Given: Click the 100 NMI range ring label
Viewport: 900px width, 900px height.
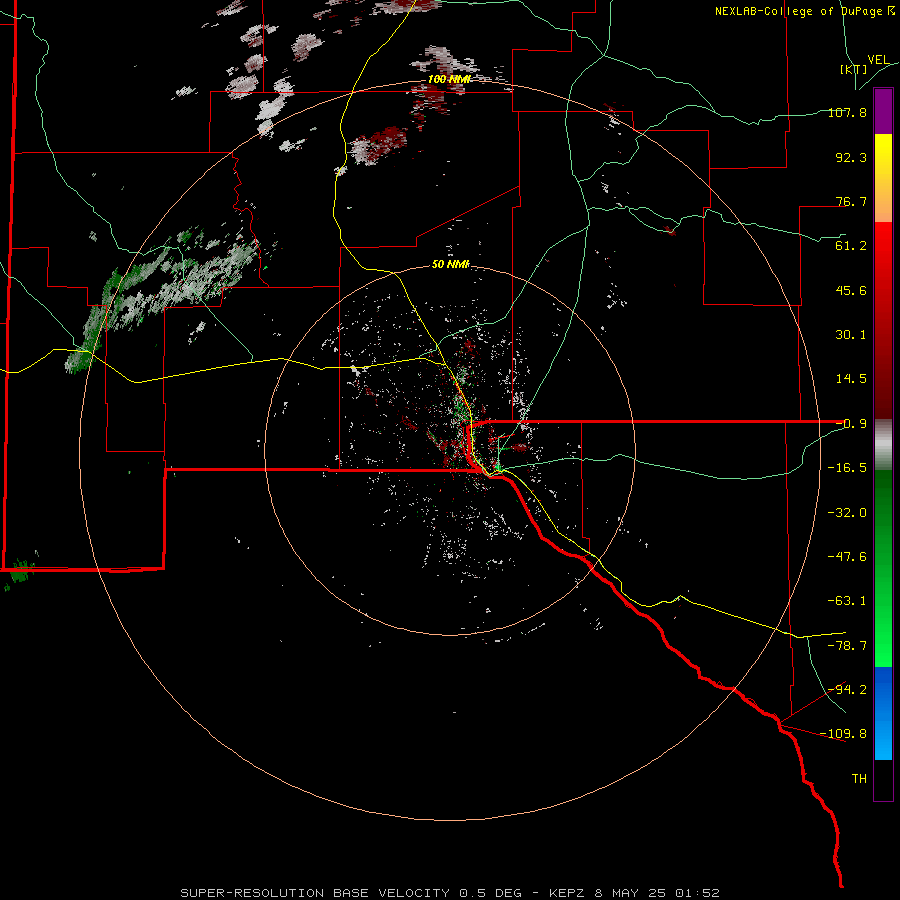Looking at the screenshot, I should (449, 79).
